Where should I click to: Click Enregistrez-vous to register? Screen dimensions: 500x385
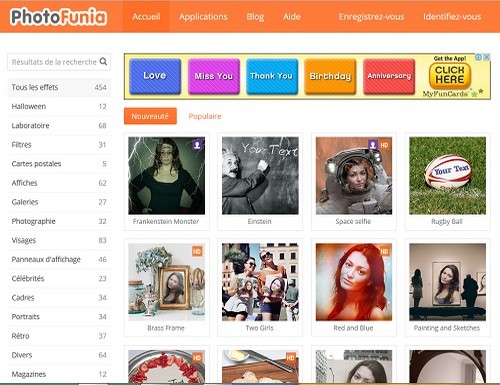coord(371,17)
